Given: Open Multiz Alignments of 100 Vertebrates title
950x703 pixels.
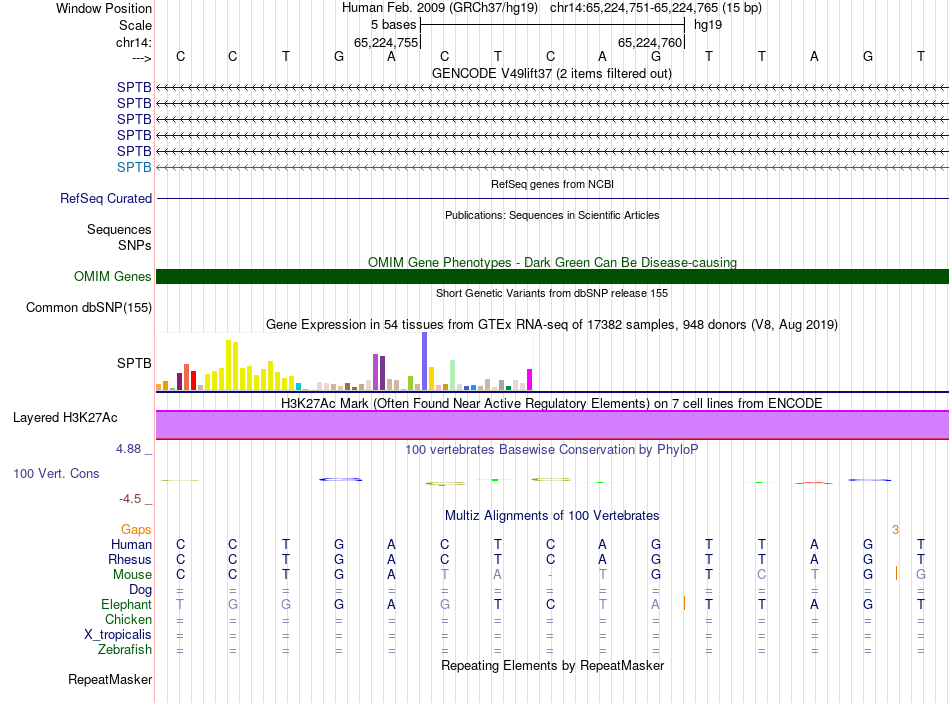Looking at the screenshot, I should [552, 516].
